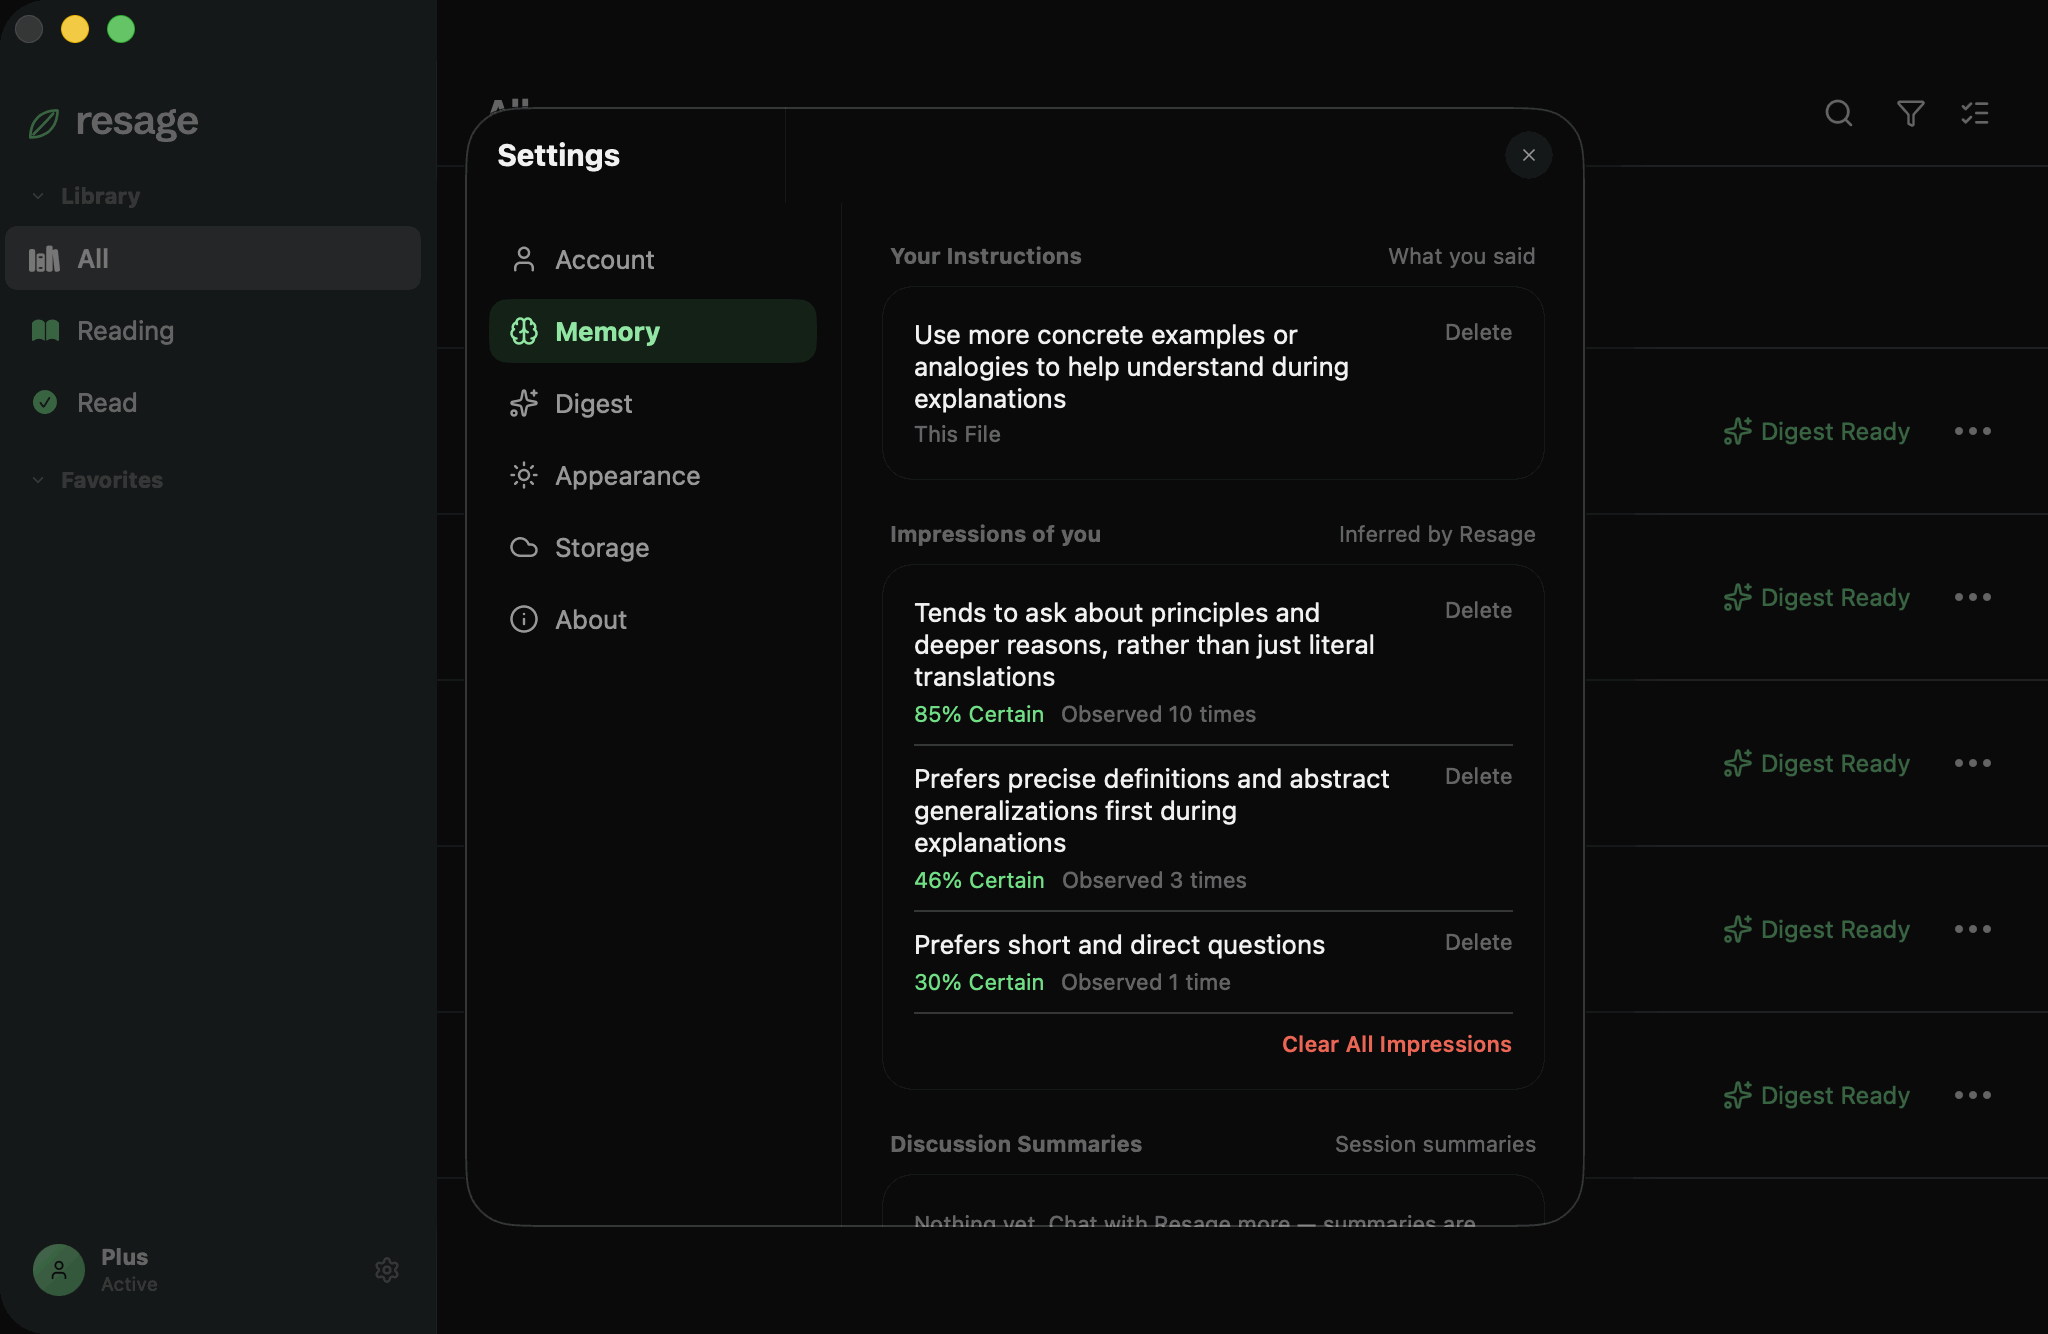
Task: Click the filter funnel icon
Action: (1910, 113)
